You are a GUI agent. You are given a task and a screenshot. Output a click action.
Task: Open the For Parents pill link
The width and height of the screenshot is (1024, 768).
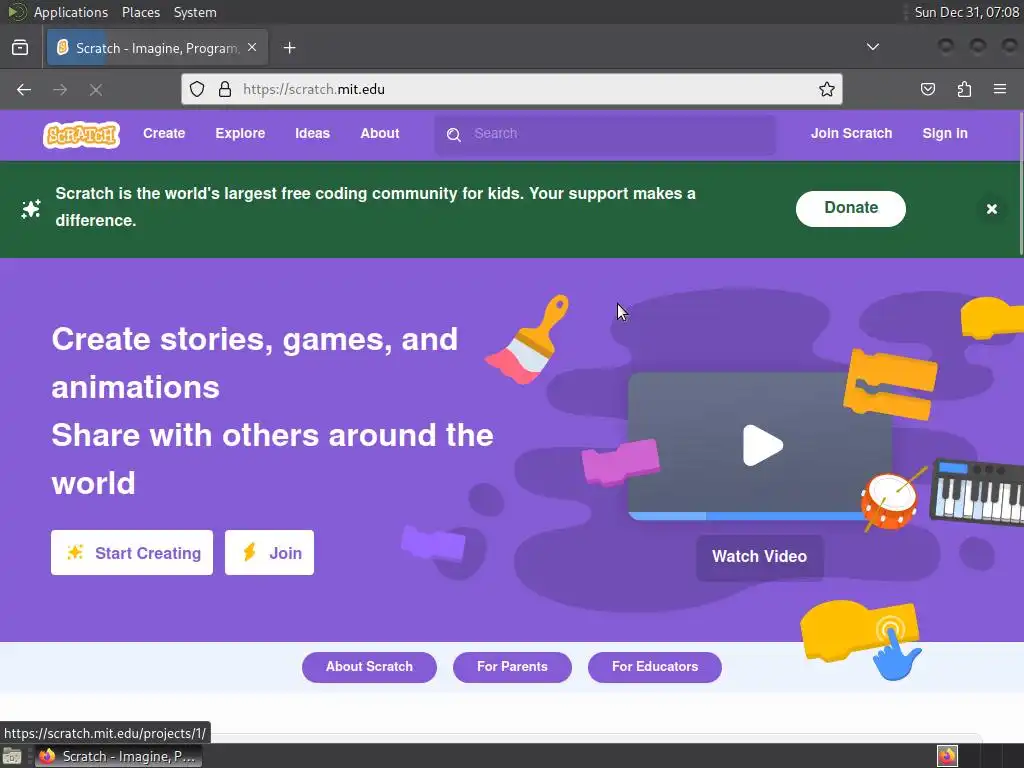click(512, 667)
